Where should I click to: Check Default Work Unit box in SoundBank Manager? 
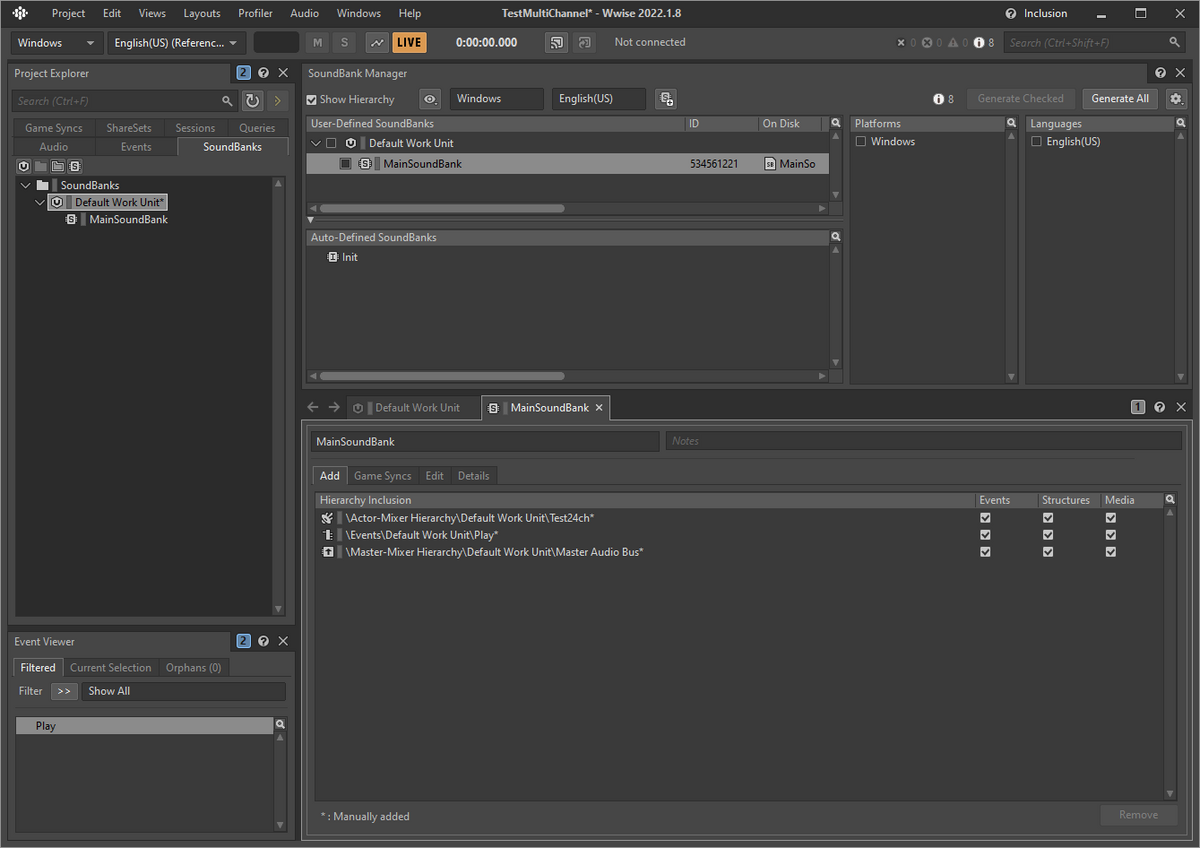tap(332, 143)
